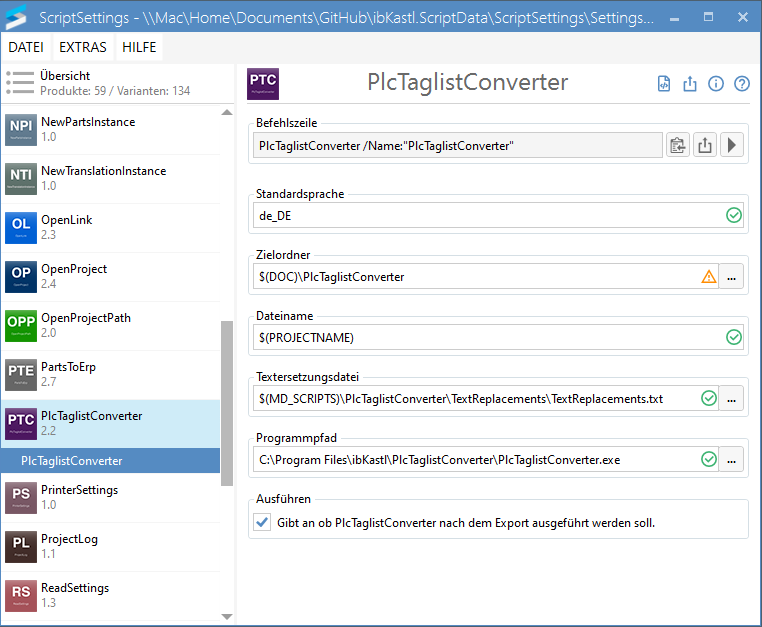Click the code file icon in header

click(x=663, y=84)
